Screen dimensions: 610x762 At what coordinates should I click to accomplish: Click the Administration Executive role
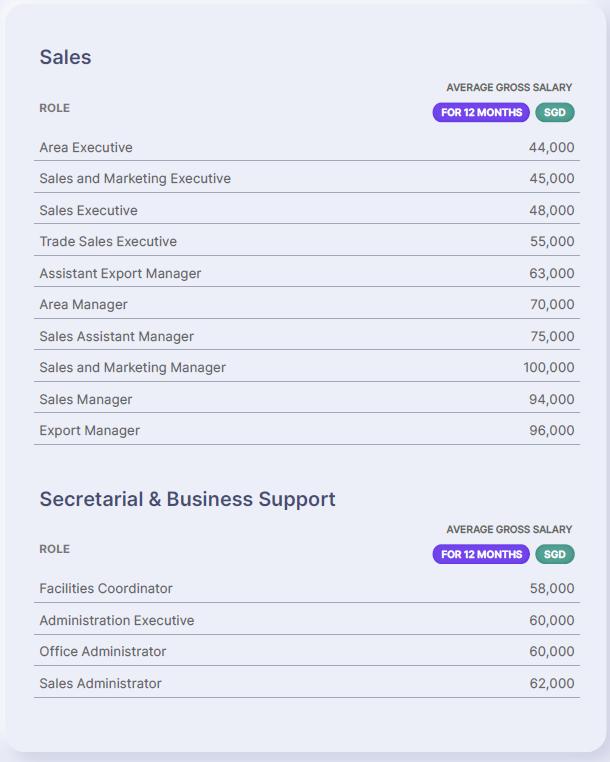(117, 620)
